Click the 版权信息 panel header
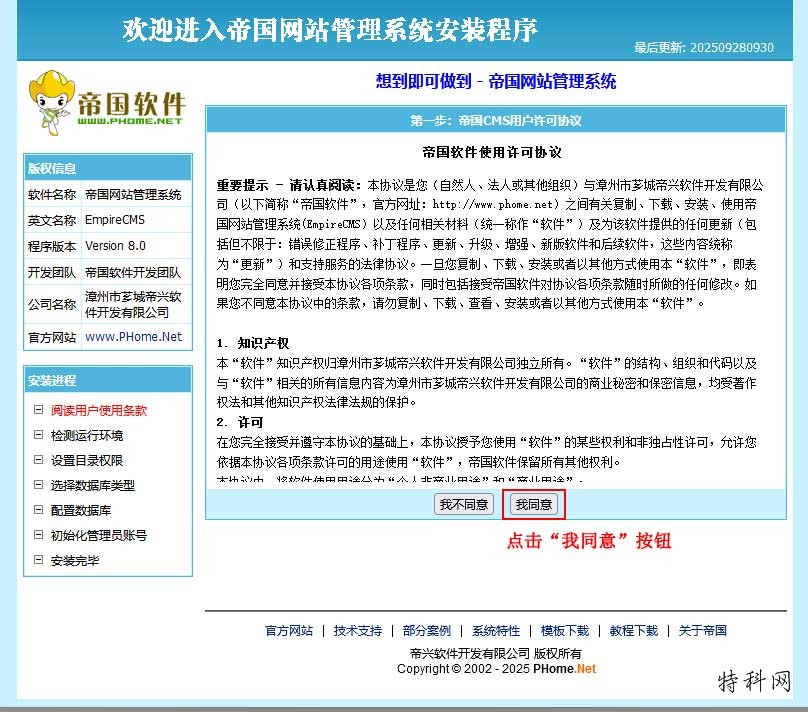This screenshot has width=808, height=712. click(108, 168)
